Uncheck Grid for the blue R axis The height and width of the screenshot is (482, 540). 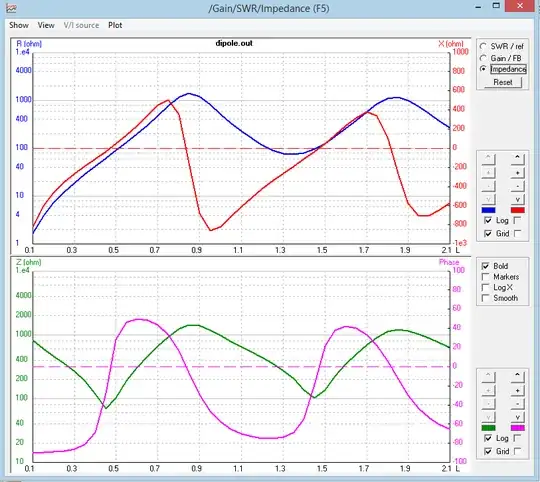pyautogui.click(x=488, y=233)
